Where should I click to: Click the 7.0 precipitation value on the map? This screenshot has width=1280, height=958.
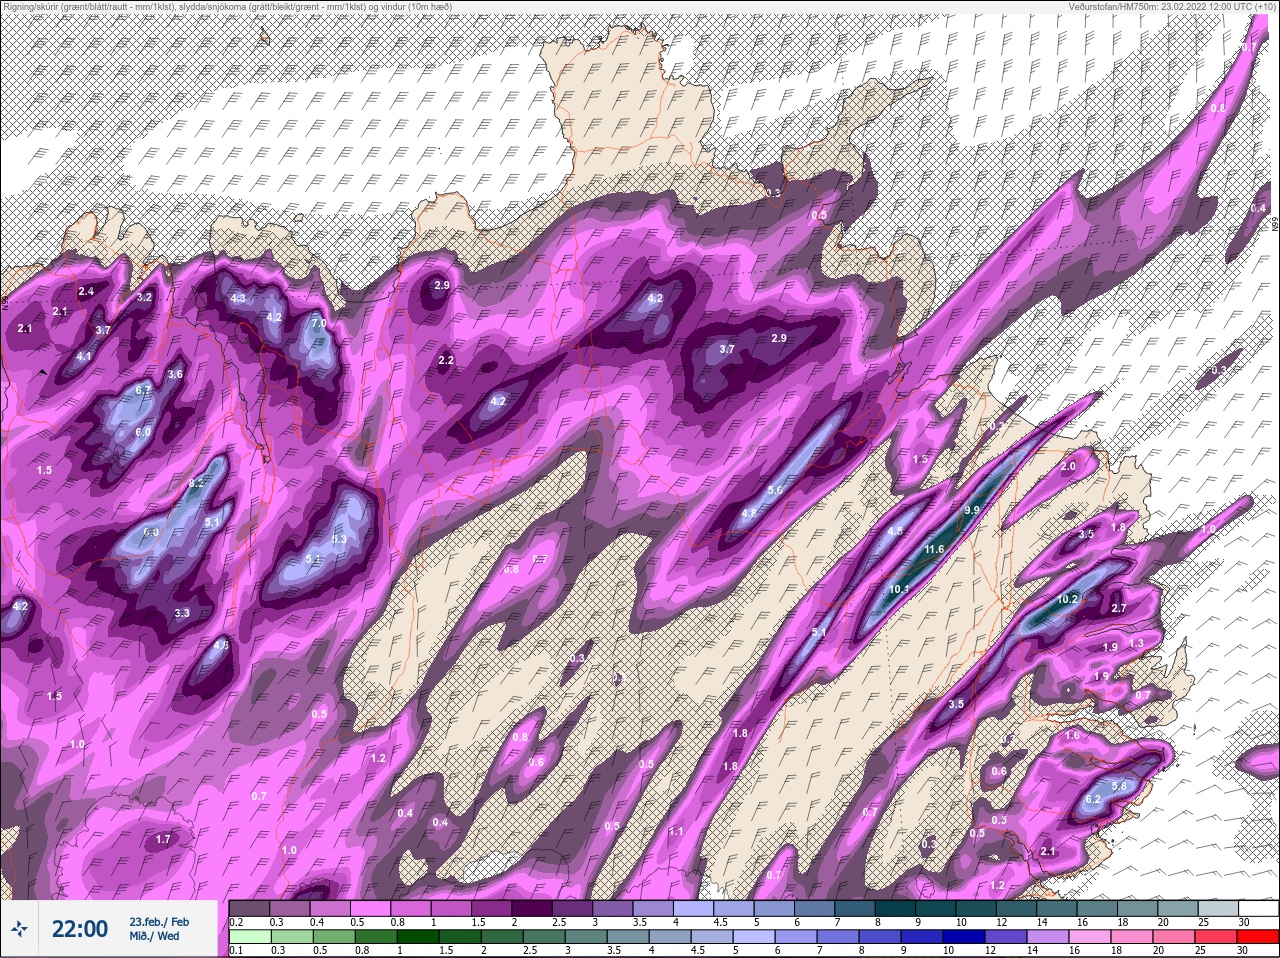(318, 324)
